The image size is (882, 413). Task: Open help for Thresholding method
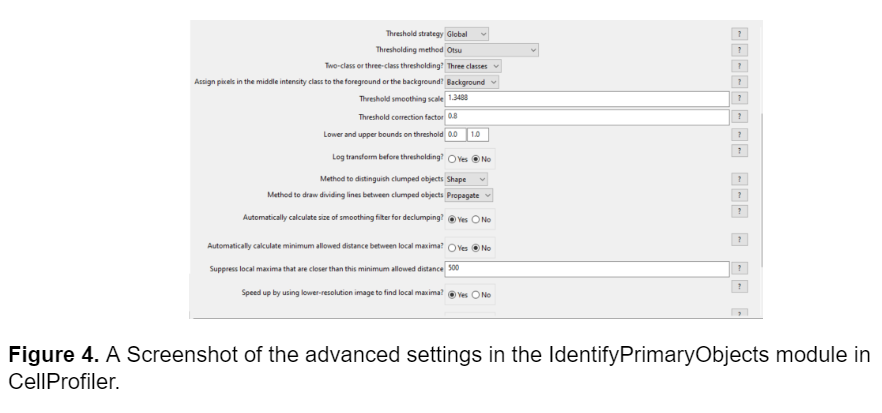pyautogui.click(x=740, y=50)
